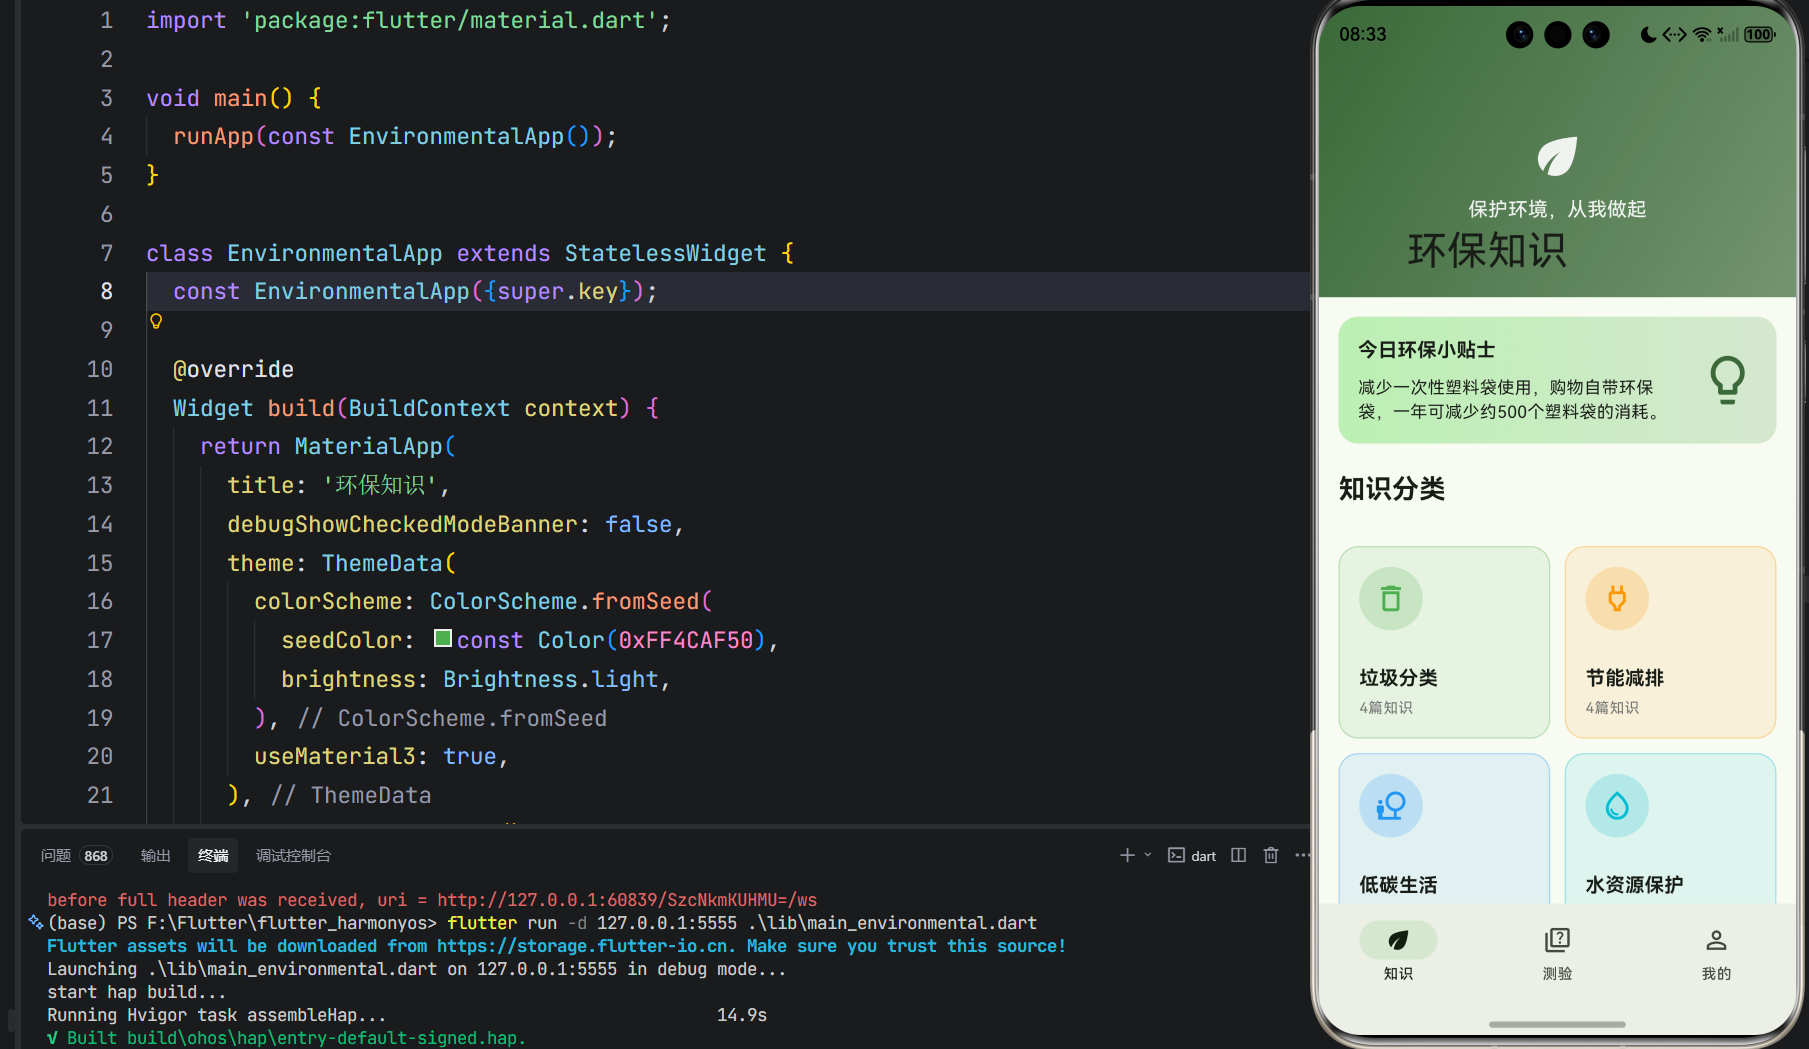This screenshot has width=1809, height=1049.
Task: Click line number 8 in the editor gutter
Action: tap(106, 291)
